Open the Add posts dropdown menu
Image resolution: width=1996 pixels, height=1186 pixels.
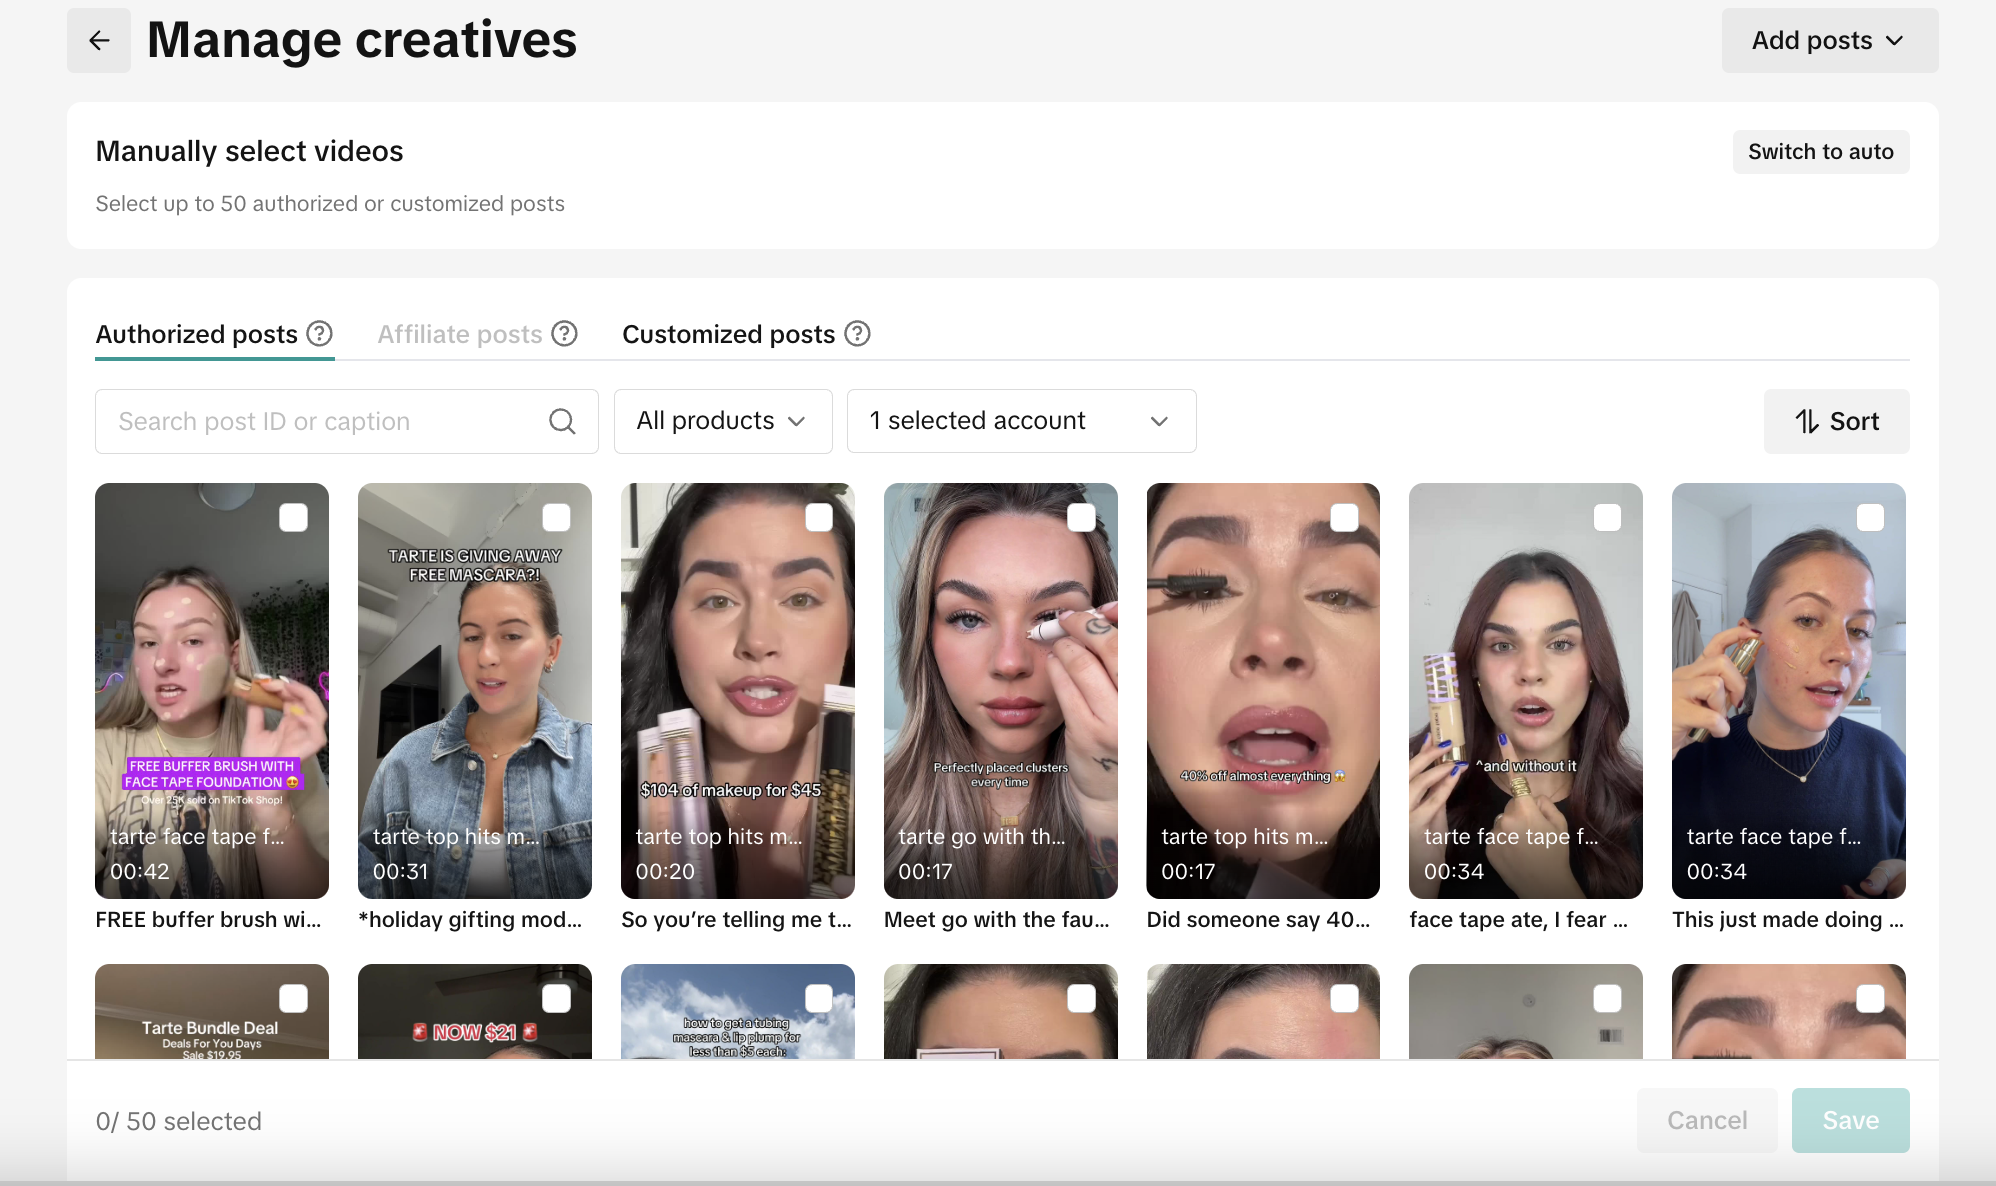click(1829, 40)
